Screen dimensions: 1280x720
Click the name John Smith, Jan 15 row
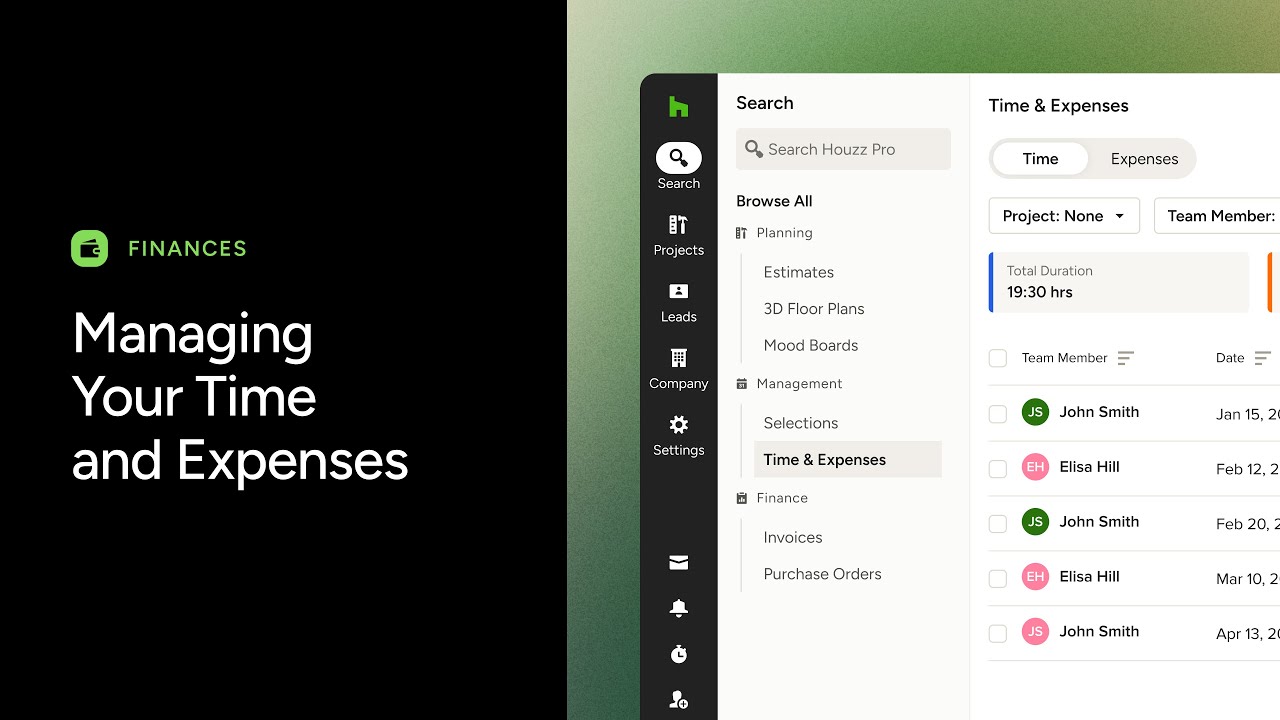(1099, 412)
